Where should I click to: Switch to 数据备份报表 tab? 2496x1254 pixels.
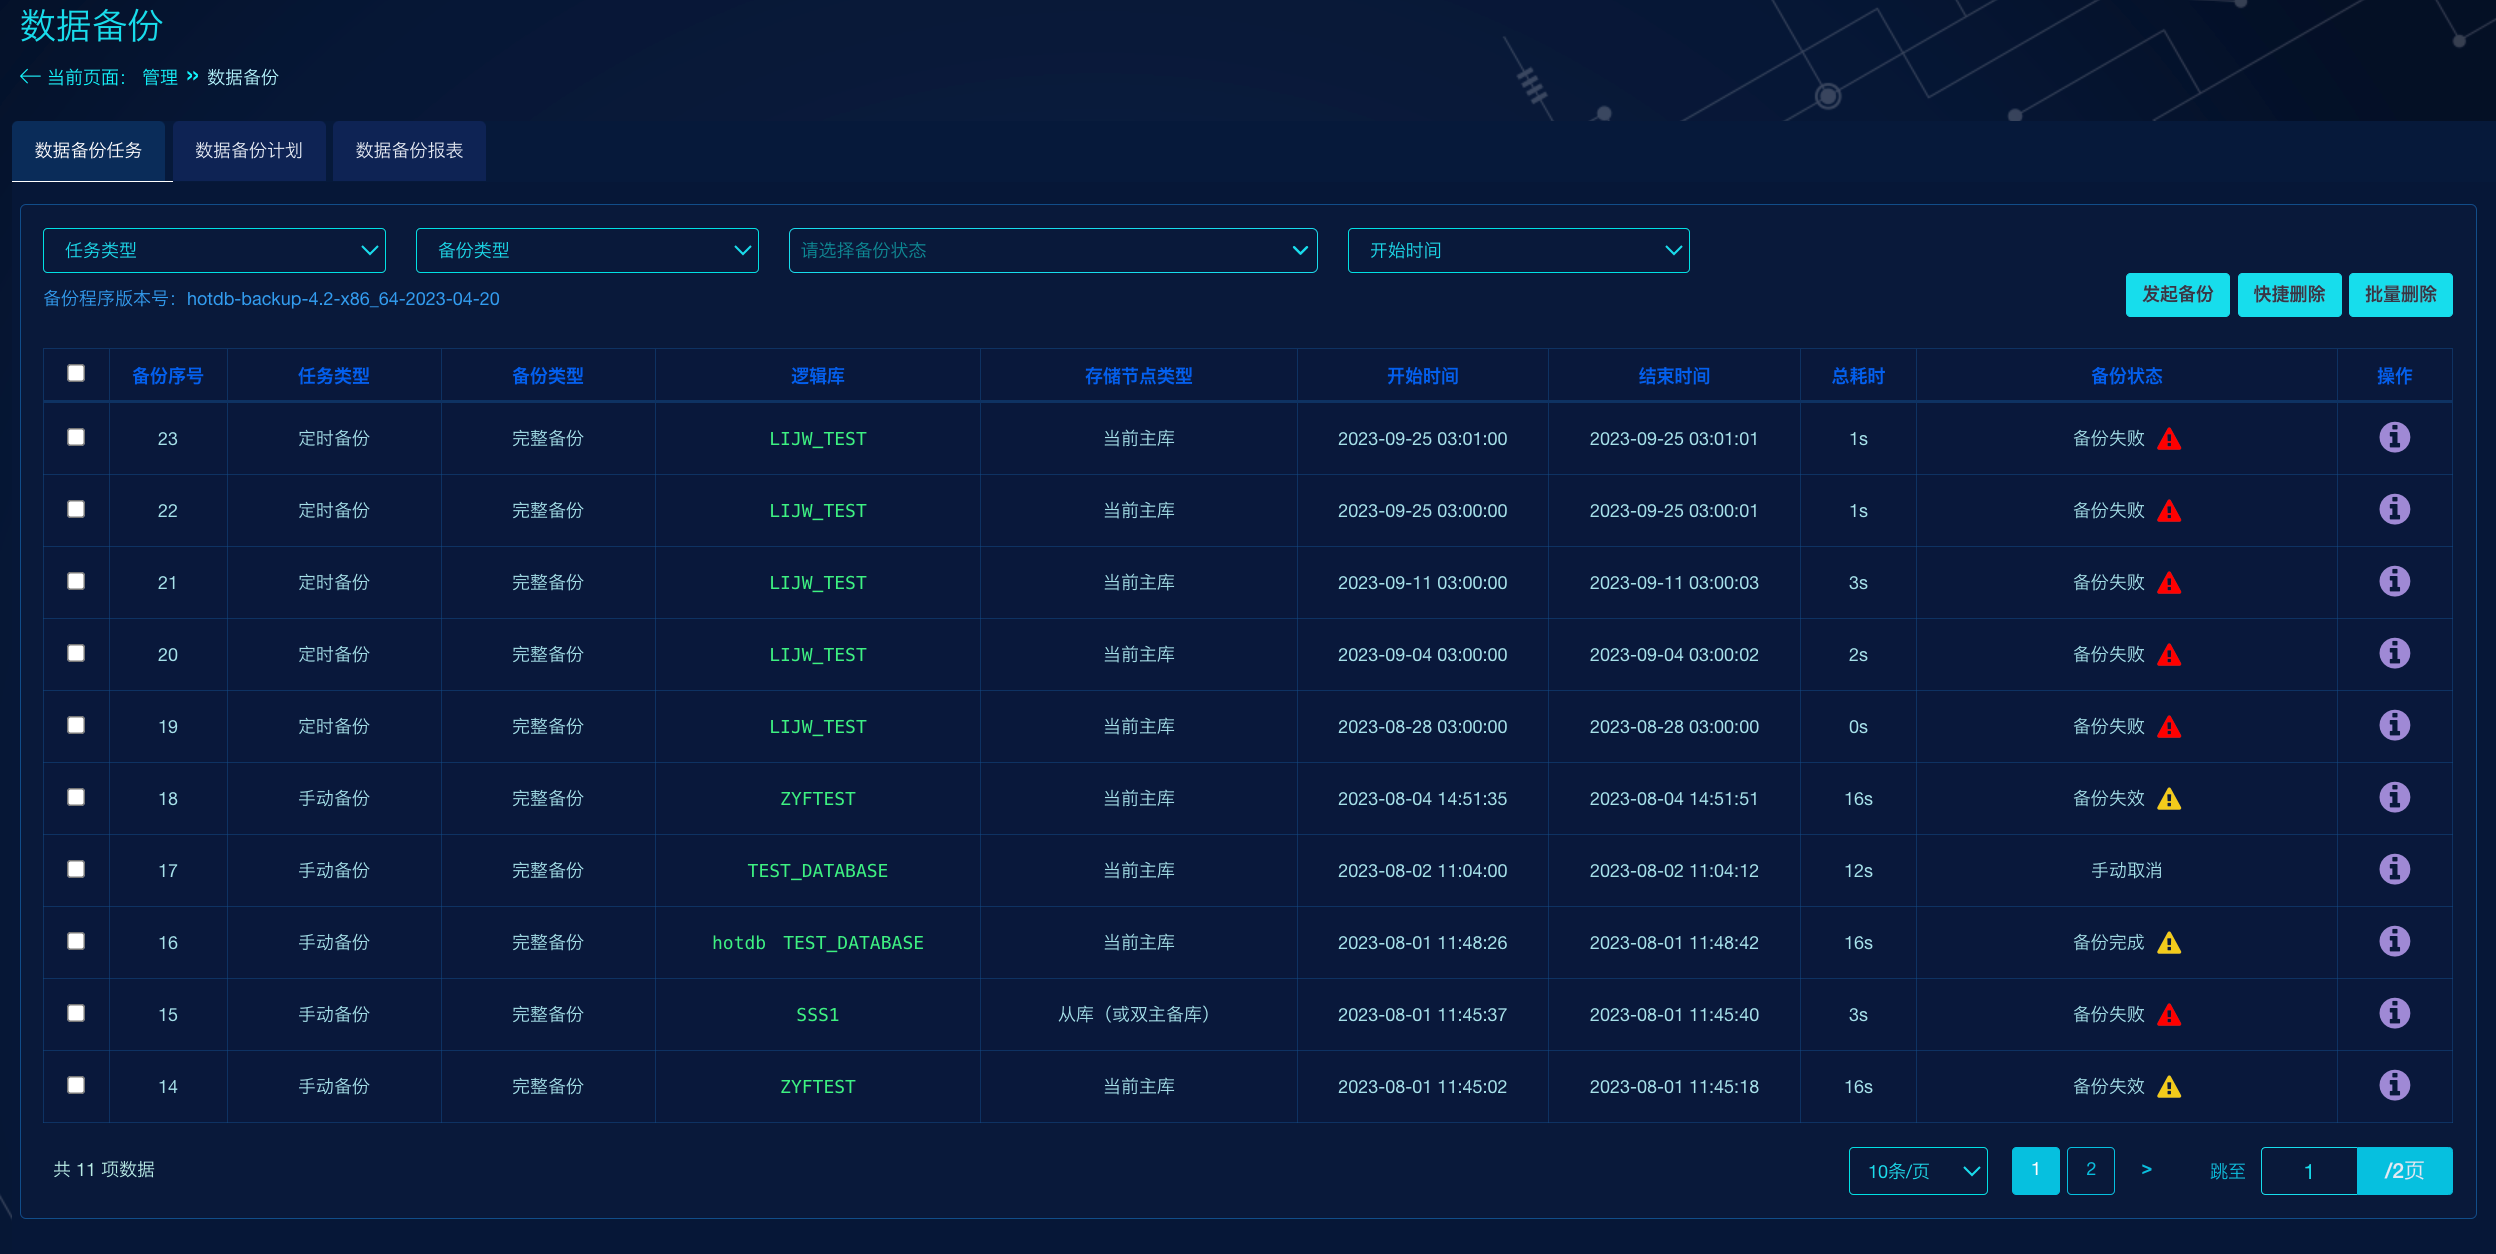click(x=409, y=151)
